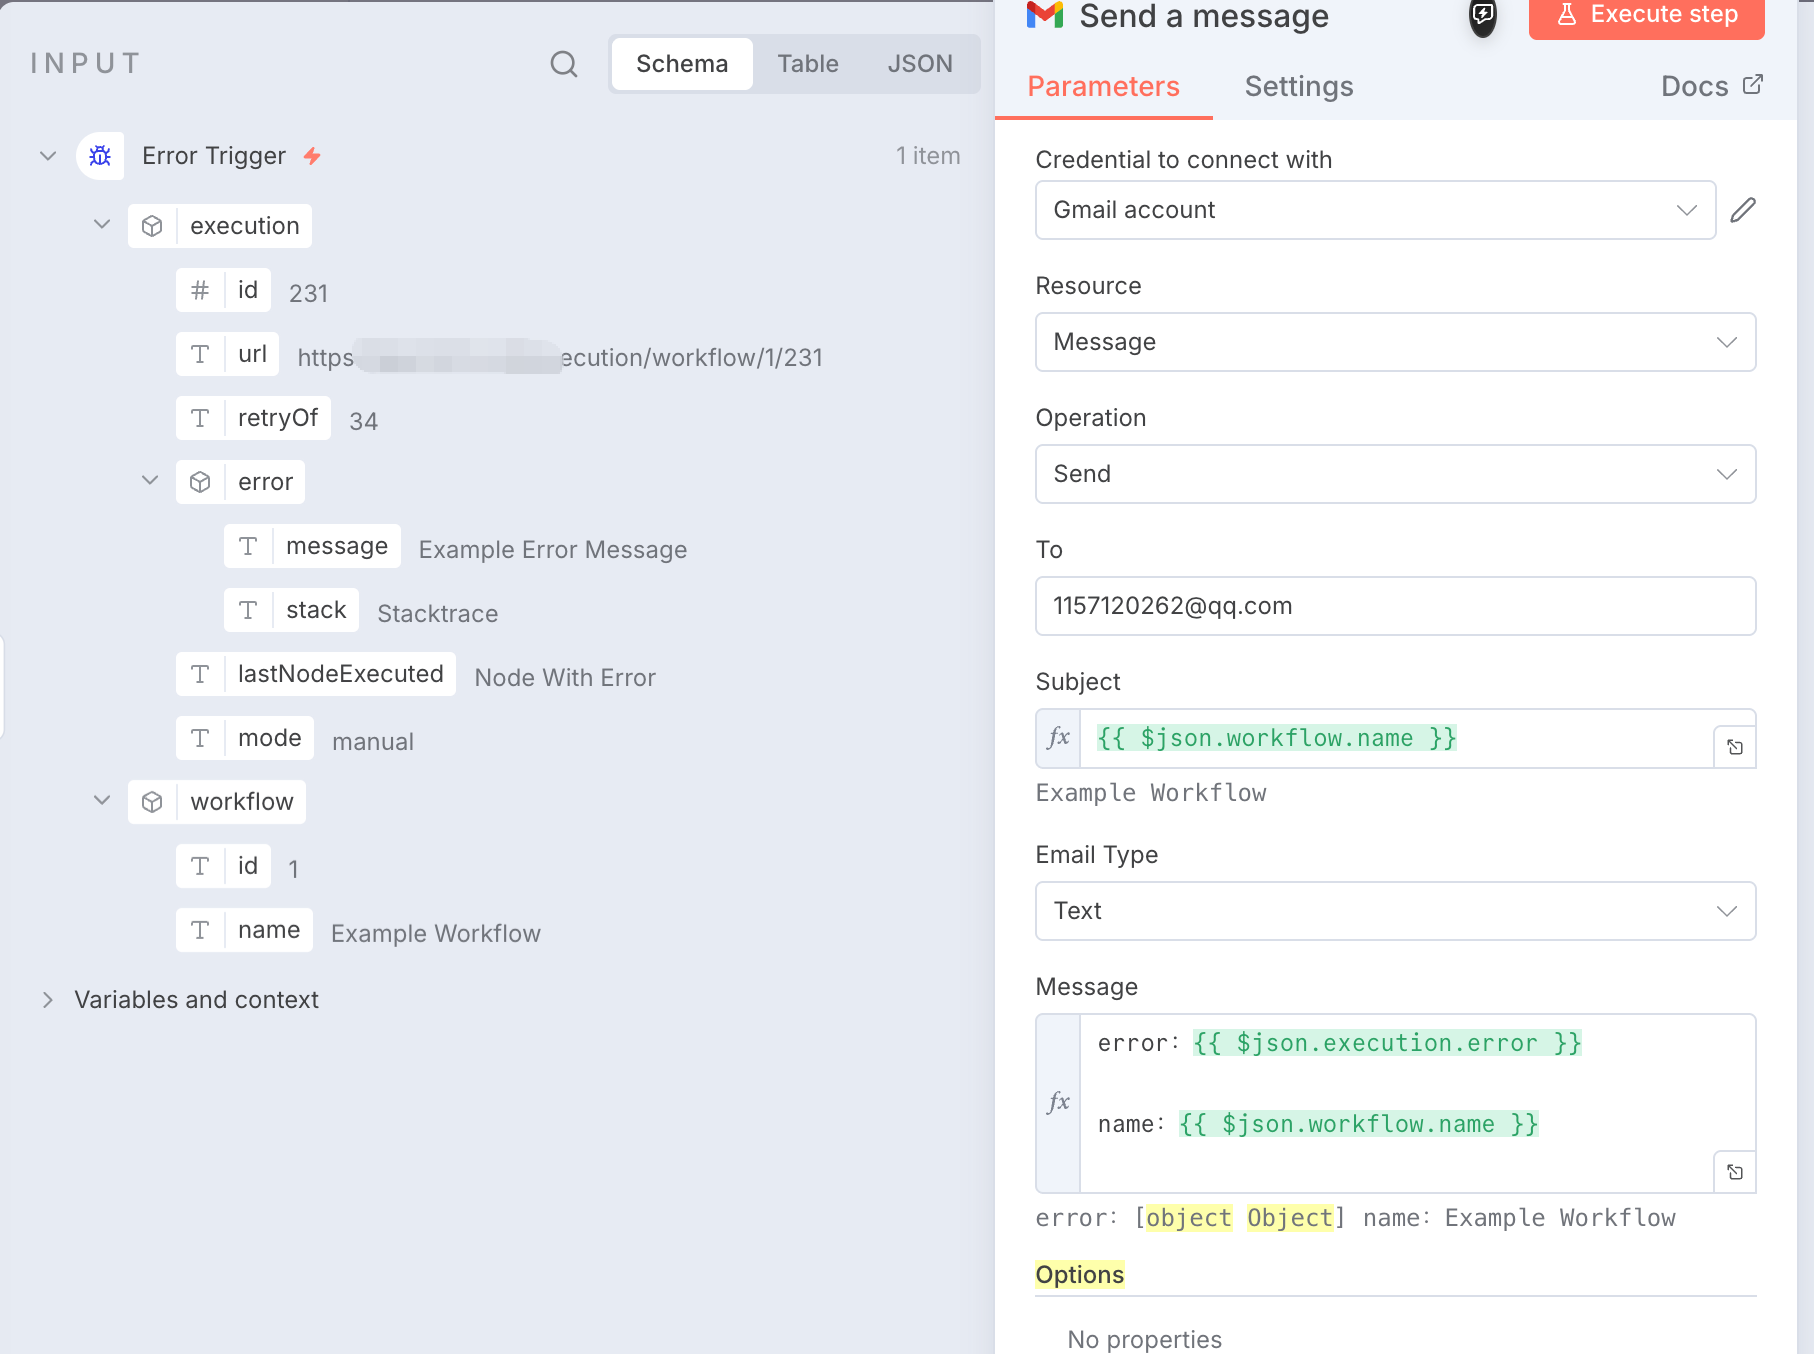Open the Email Type dropdown

click(x=1395, y=911)
